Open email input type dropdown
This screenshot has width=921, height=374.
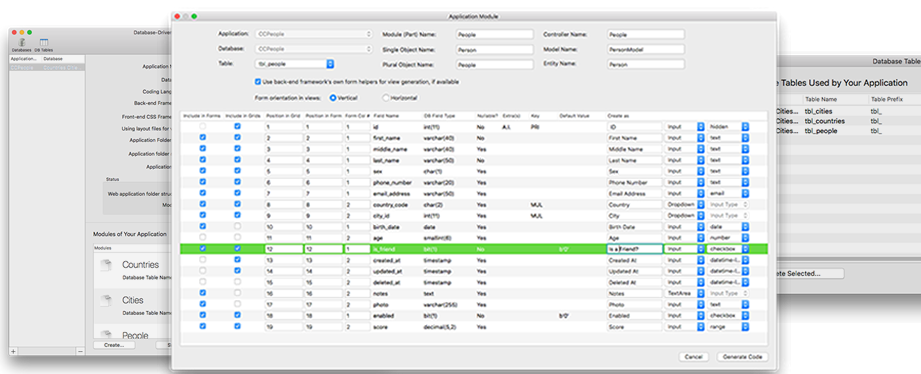point(728,193)
